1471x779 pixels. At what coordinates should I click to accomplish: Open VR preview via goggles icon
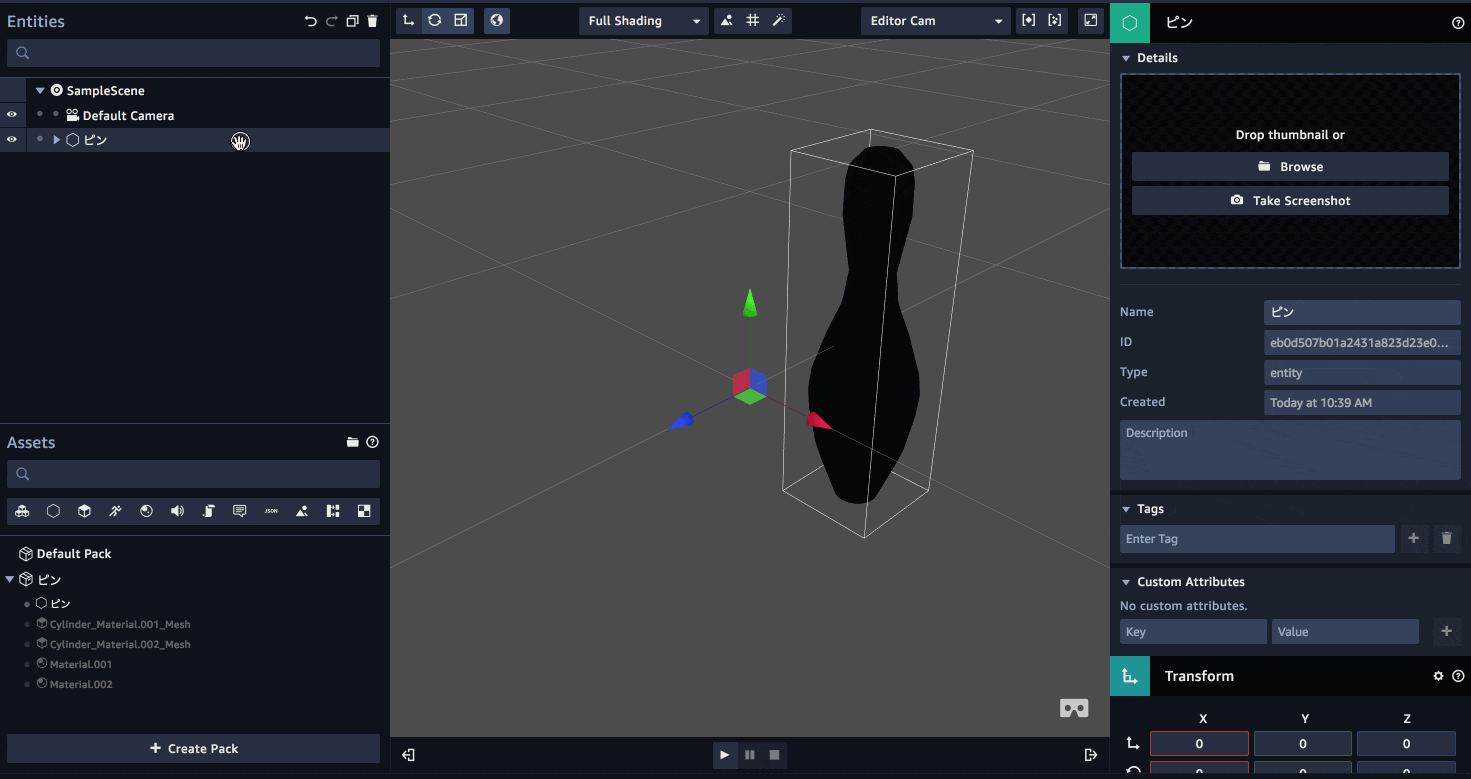coord(1073,708)
